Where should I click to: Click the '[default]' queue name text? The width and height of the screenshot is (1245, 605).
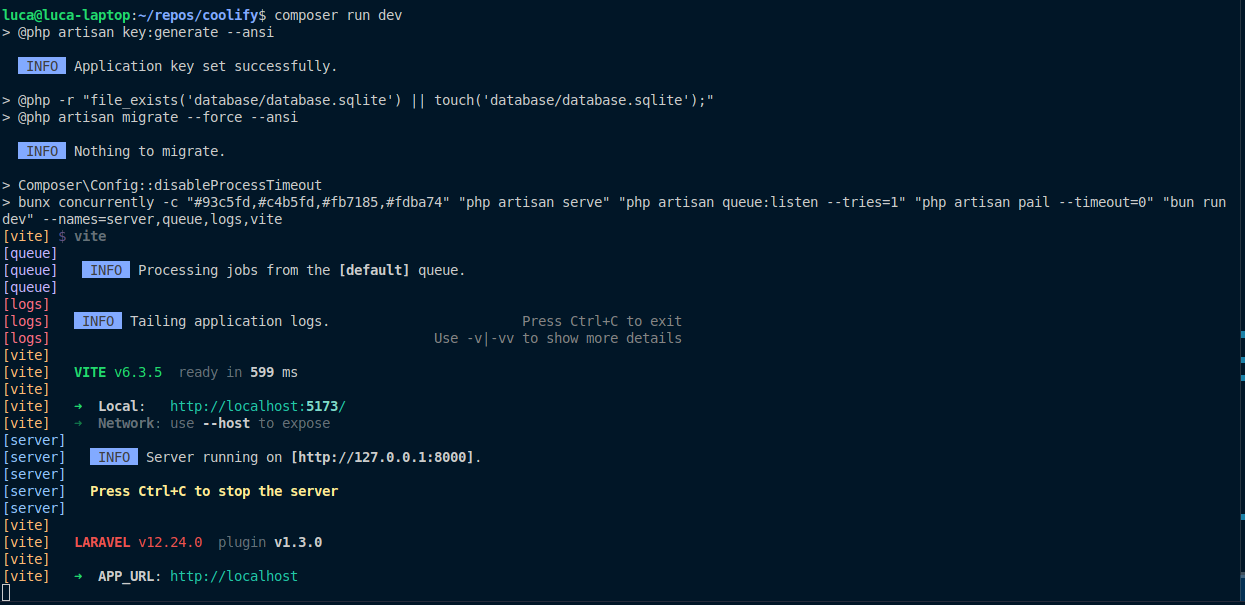[x=374, y=270]
